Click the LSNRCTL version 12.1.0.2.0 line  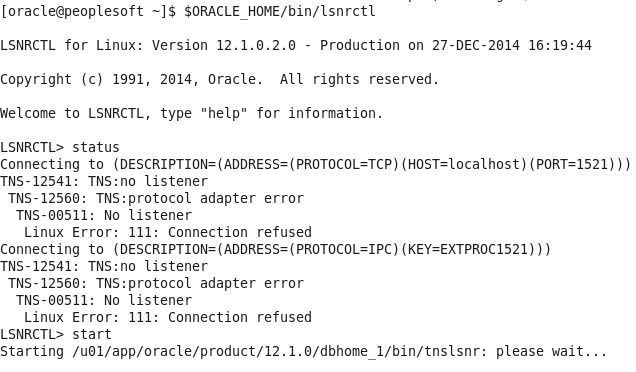(296, 45)
